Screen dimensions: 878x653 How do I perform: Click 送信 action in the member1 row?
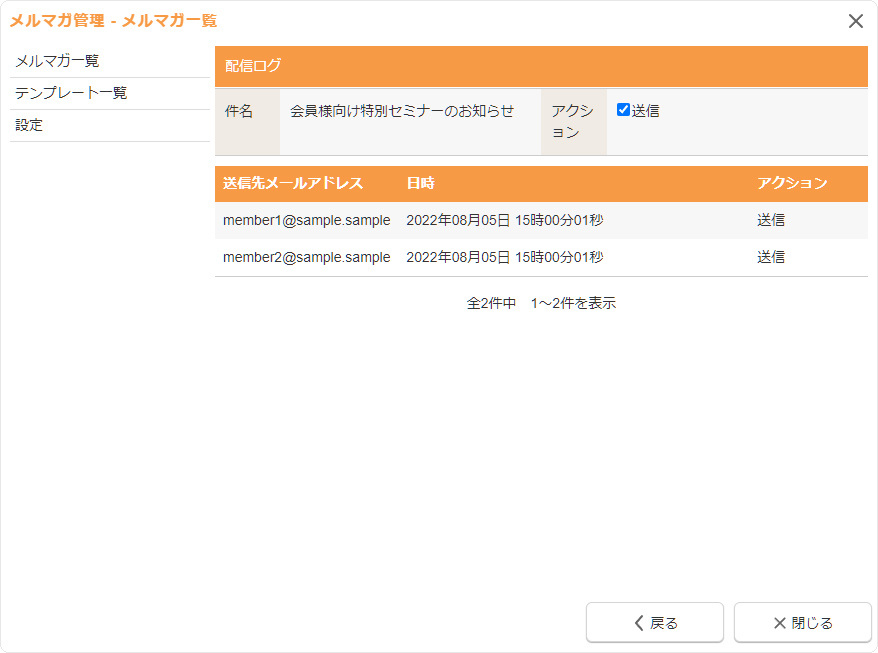pyautogui.click(x=771, y=220)
